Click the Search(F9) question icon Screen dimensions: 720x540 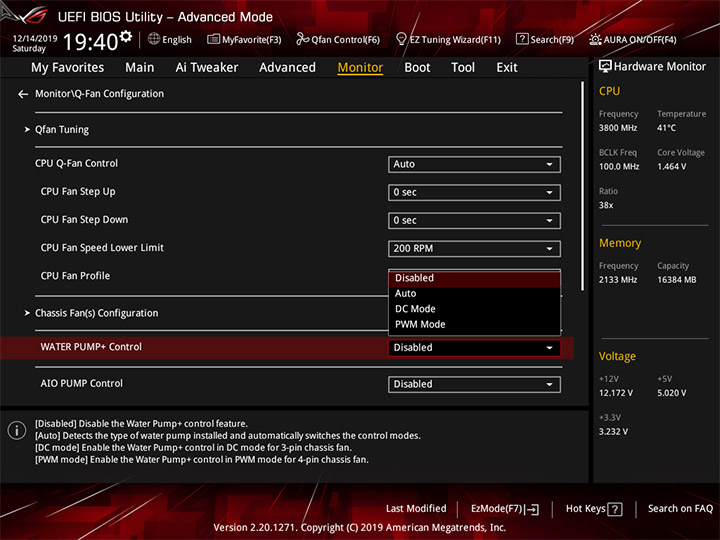point(522,39)
